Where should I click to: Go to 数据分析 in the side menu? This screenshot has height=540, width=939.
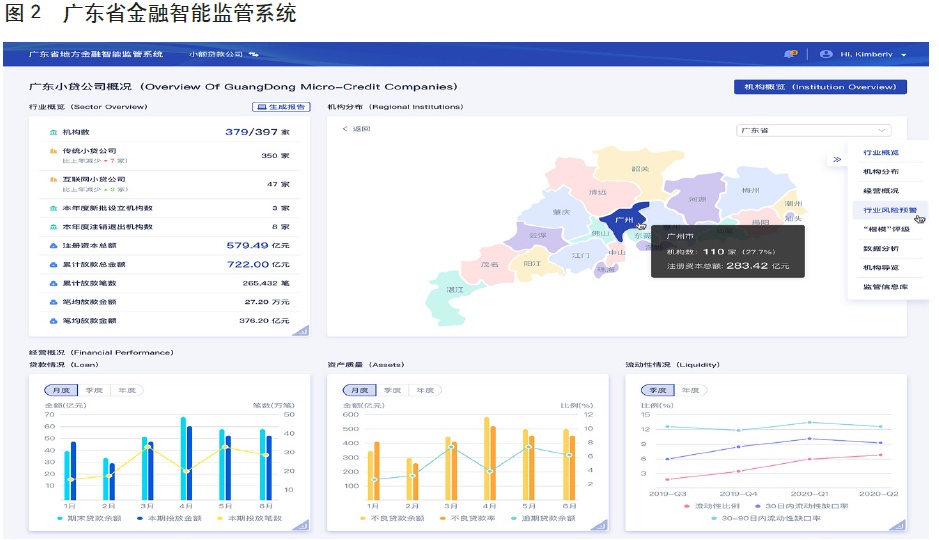coord(881,248)
